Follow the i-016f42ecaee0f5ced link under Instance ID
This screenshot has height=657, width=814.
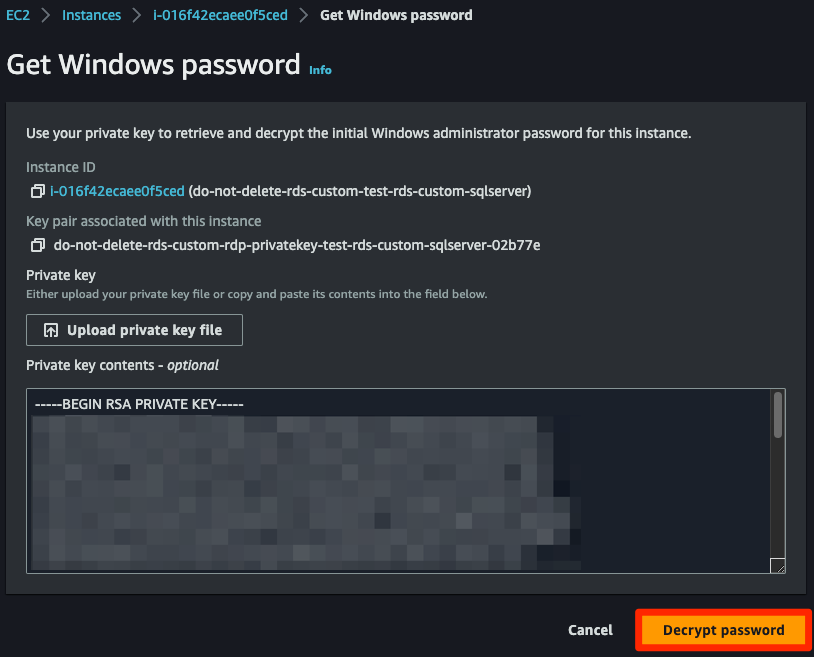tap(117, 191)
